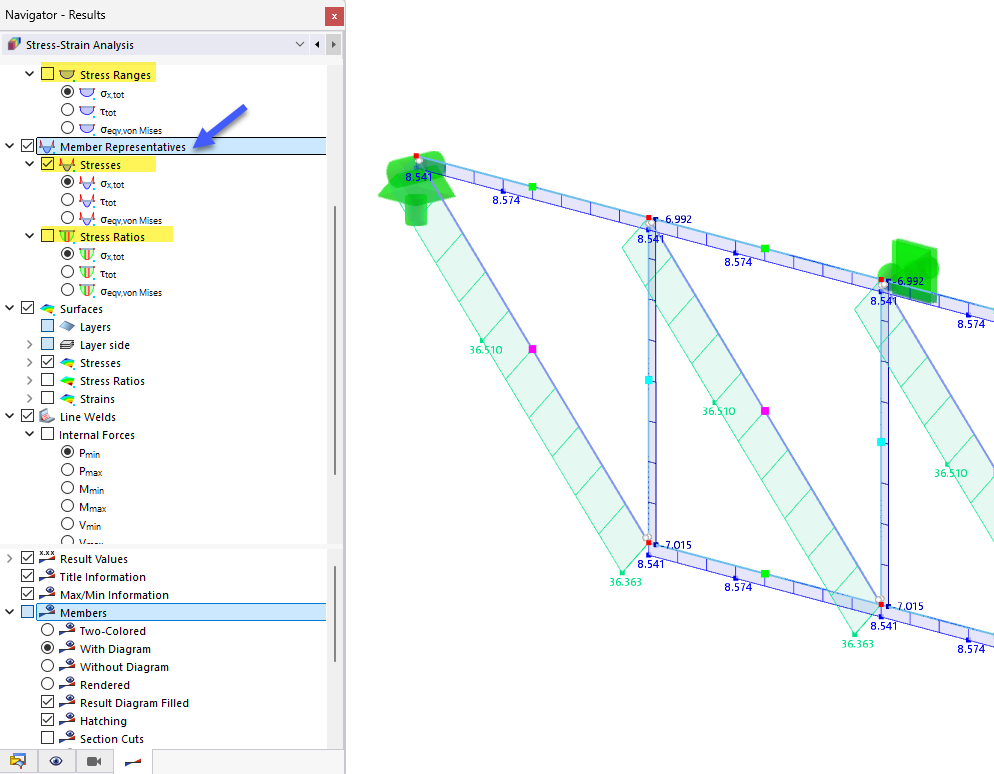Click the Stress-Strain Analysis cube icon
This screenshot has height=774, width=994.
pyautogui.click(x=14, y=44)
